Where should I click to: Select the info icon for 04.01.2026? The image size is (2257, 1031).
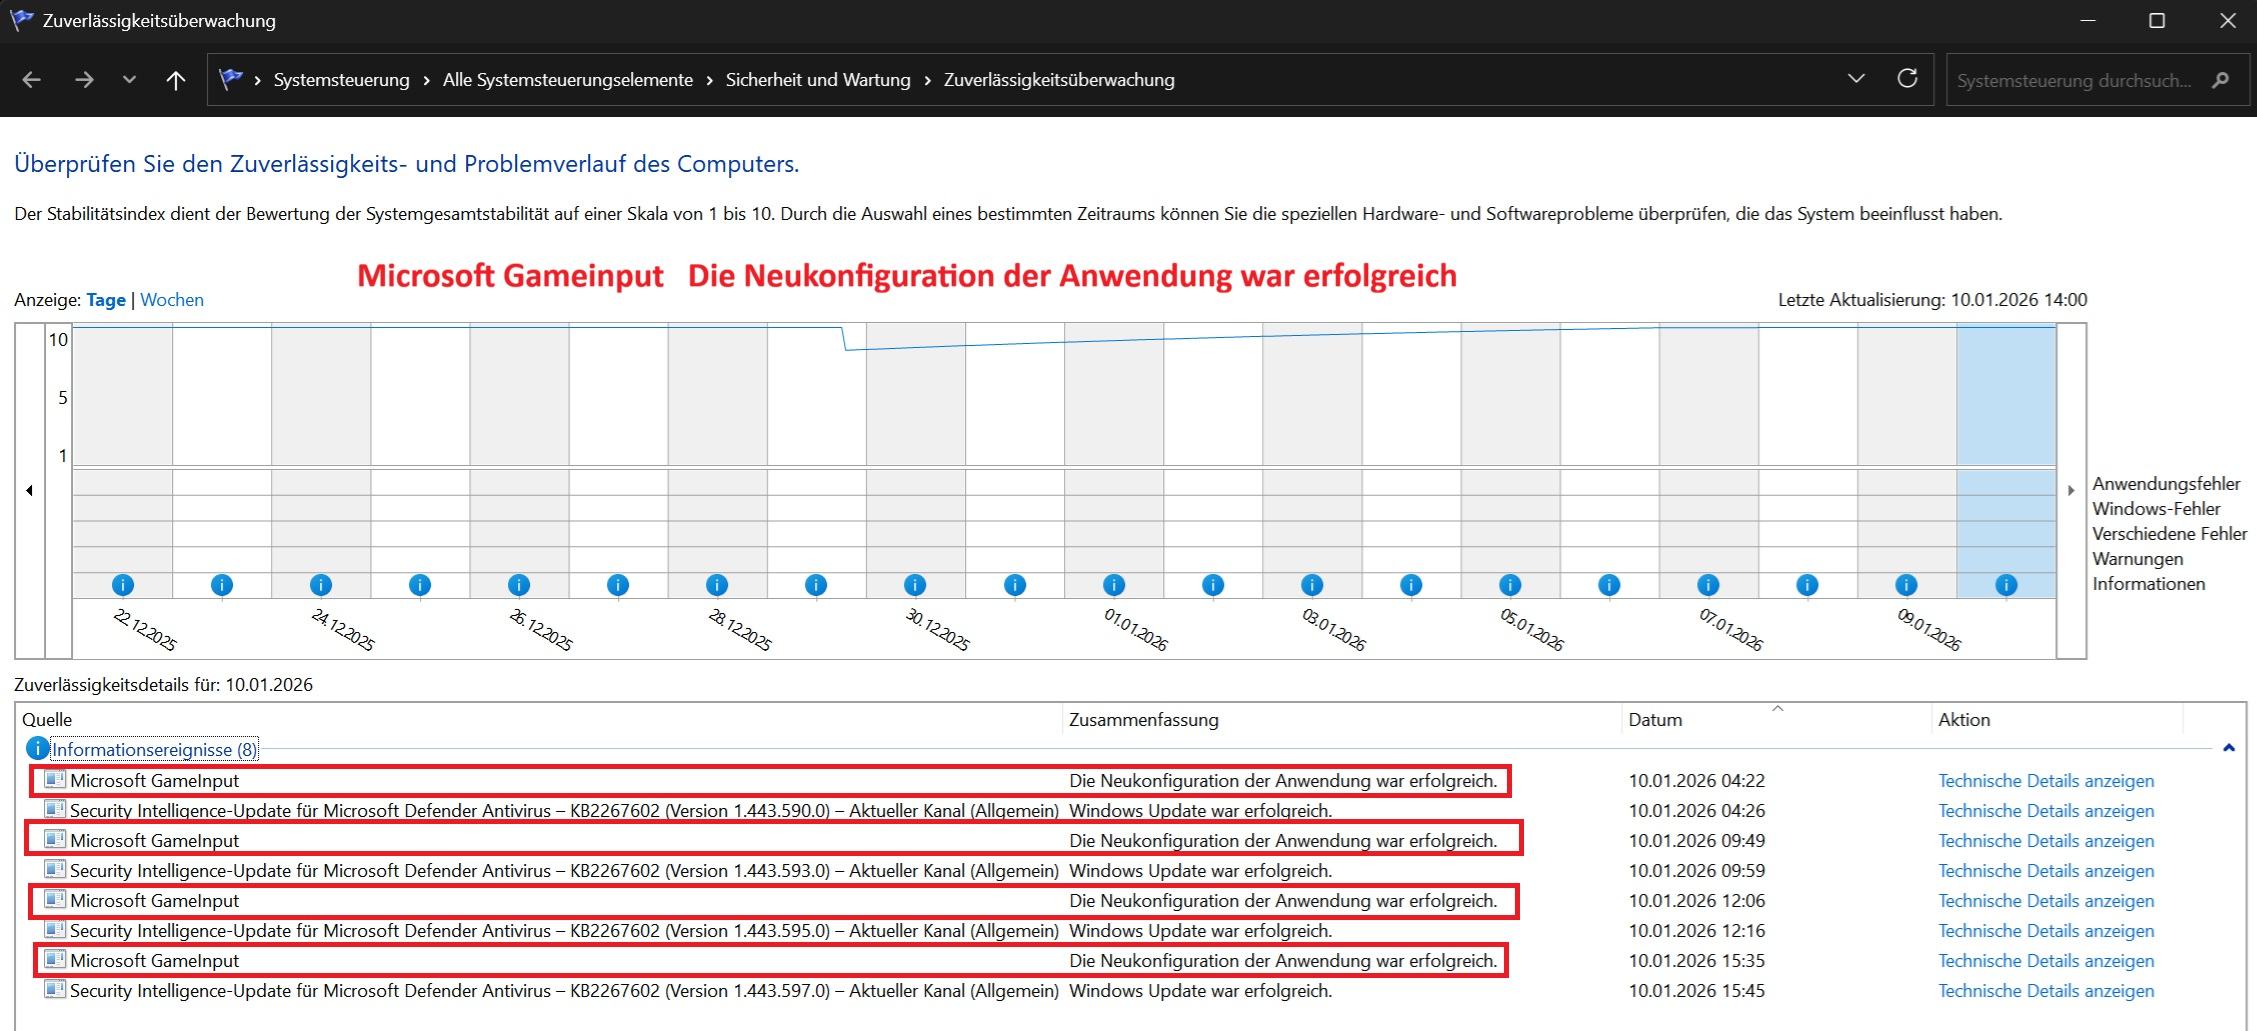click(1411, 585)
